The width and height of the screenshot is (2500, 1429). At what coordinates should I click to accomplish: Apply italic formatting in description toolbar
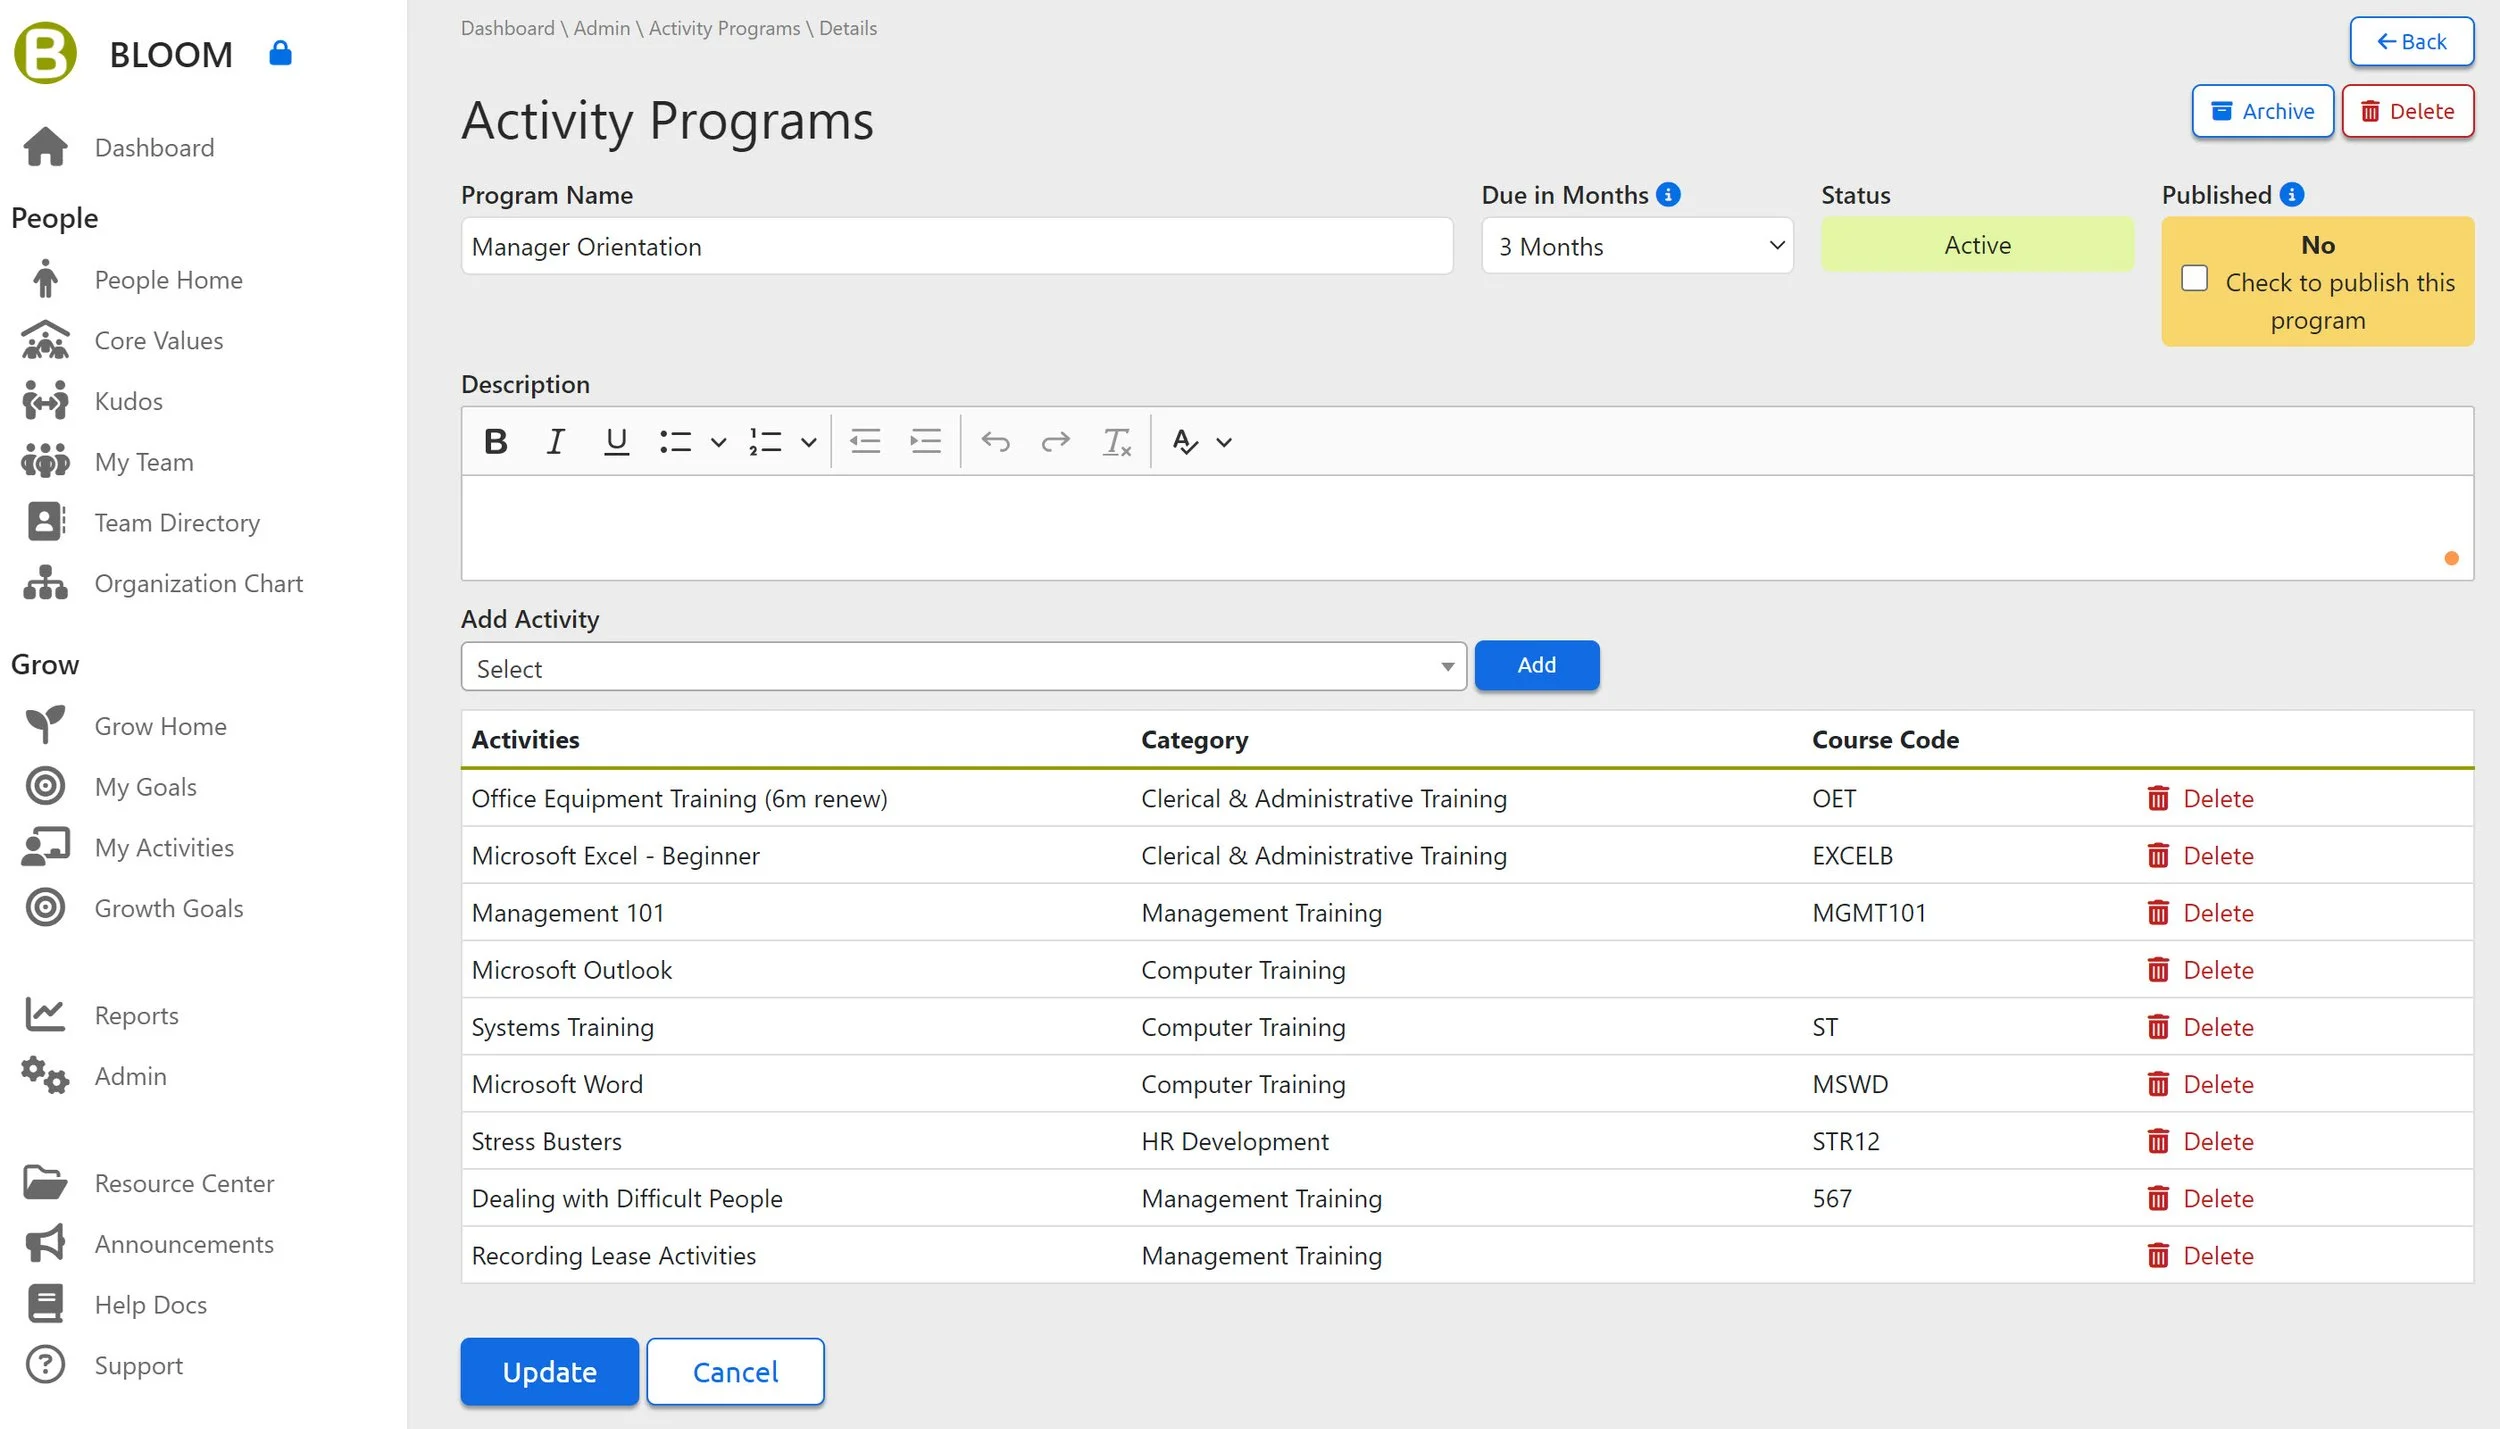(x=555, y=441)
